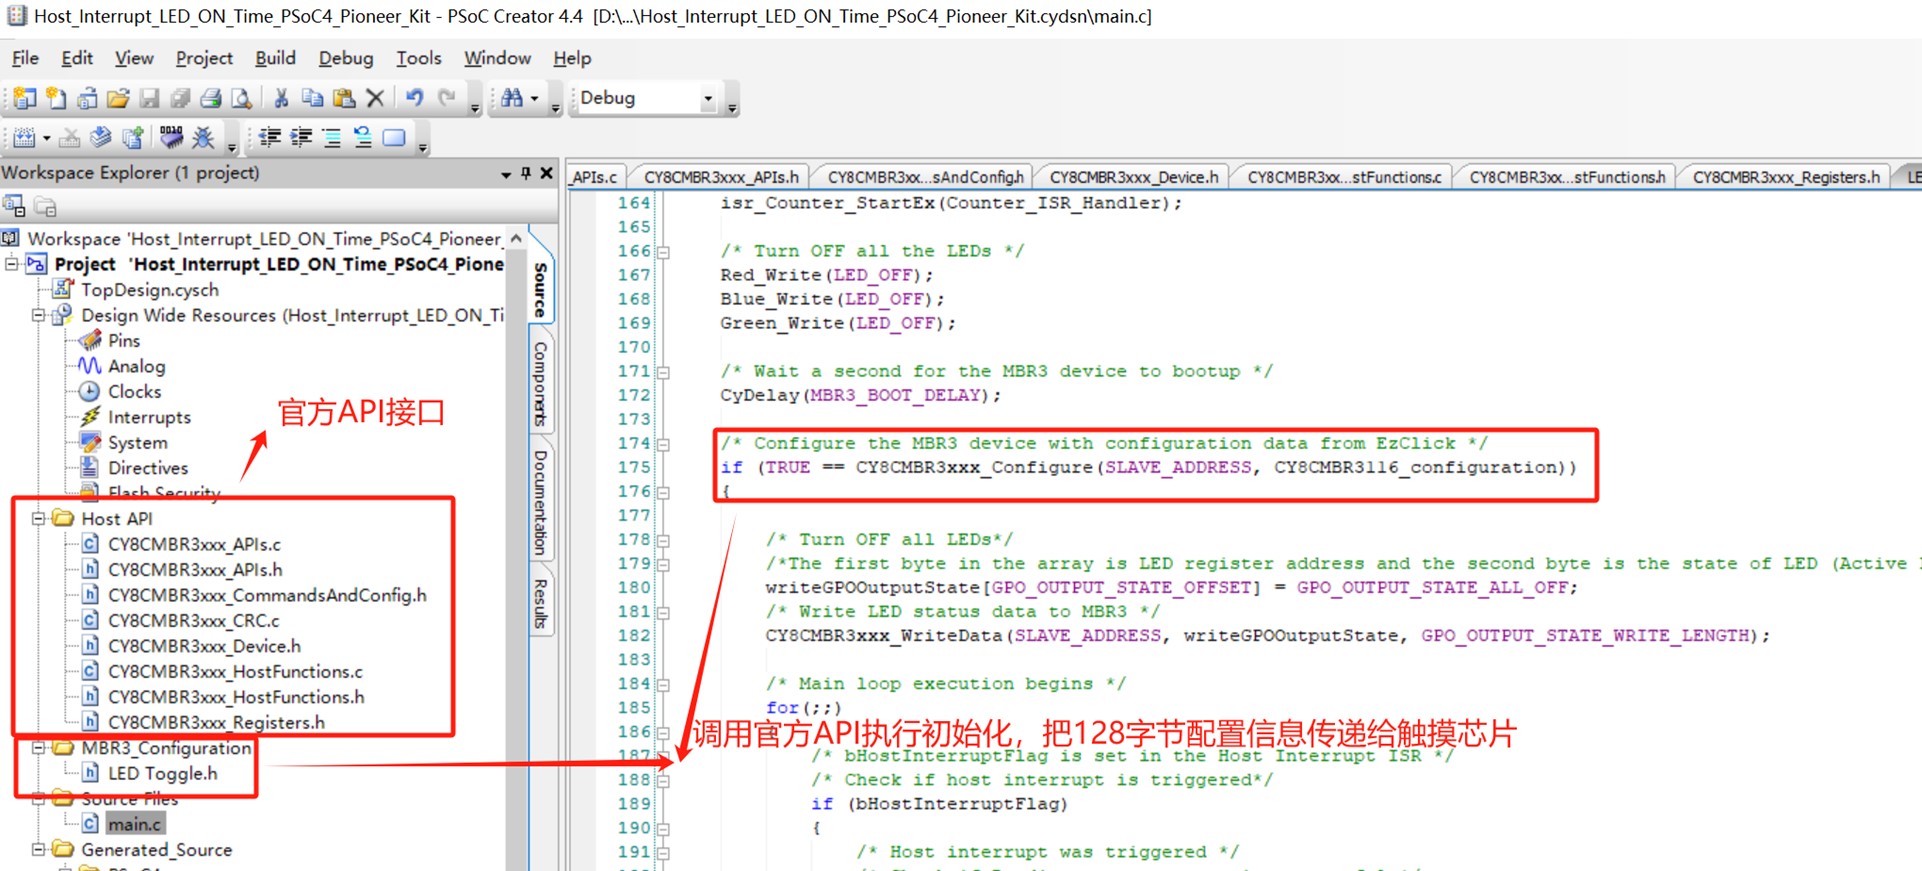The height and width of the screenshot is (871, 1922).
Task: Click the Paste clipboard icon
Action: pos(344,98)
